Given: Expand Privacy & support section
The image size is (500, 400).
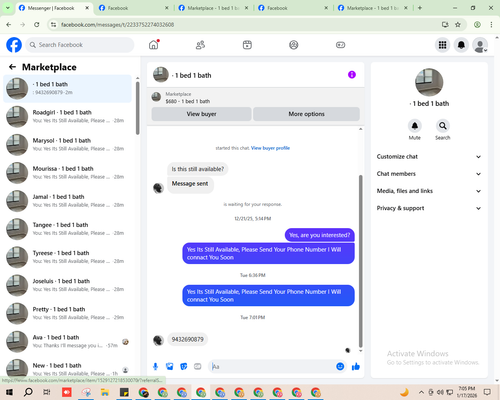Looking at the screenshot, I should (x=429, y=208).
